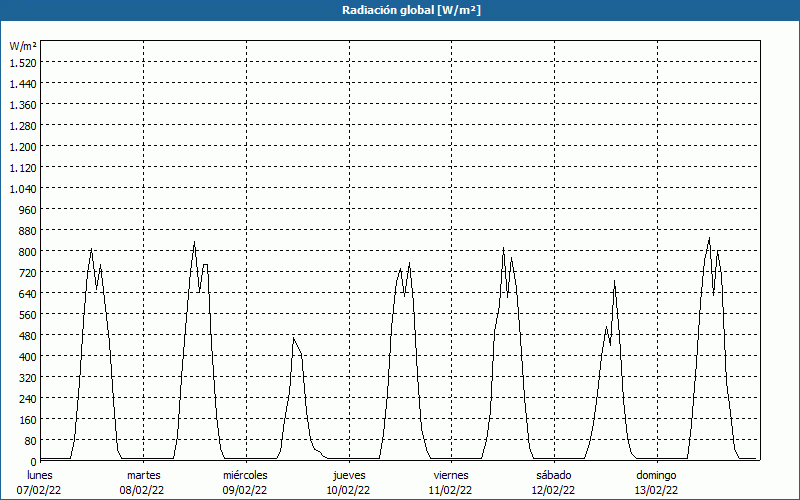Click the 720 y-axis value

[28, 272]
